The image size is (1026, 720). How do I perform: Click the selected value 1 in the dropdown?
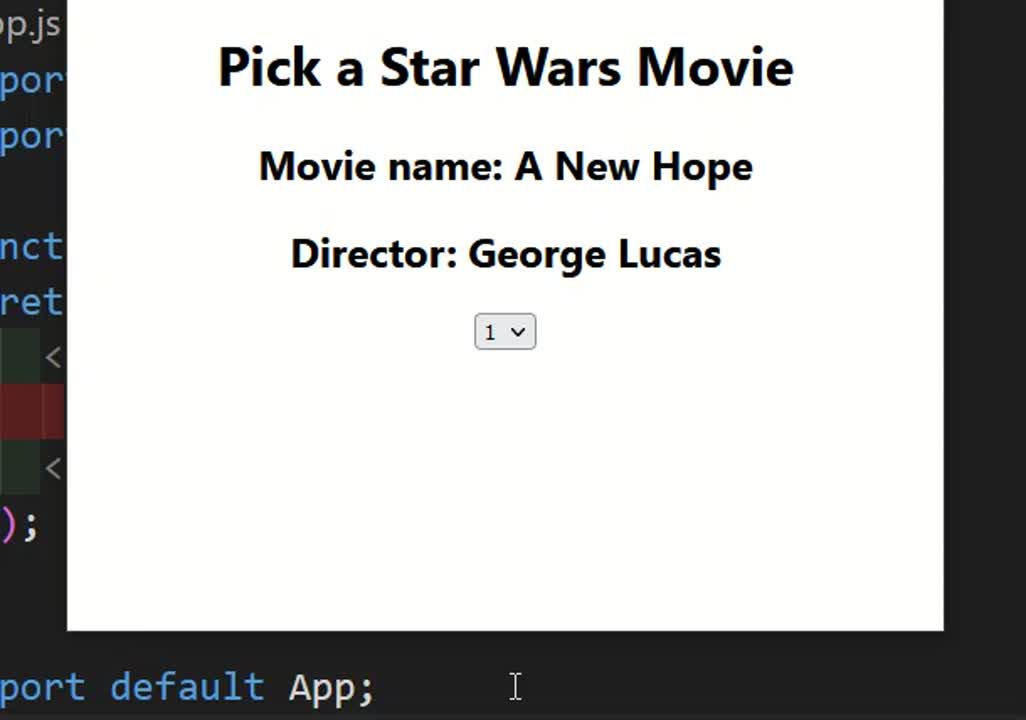(x=490, y=333)
